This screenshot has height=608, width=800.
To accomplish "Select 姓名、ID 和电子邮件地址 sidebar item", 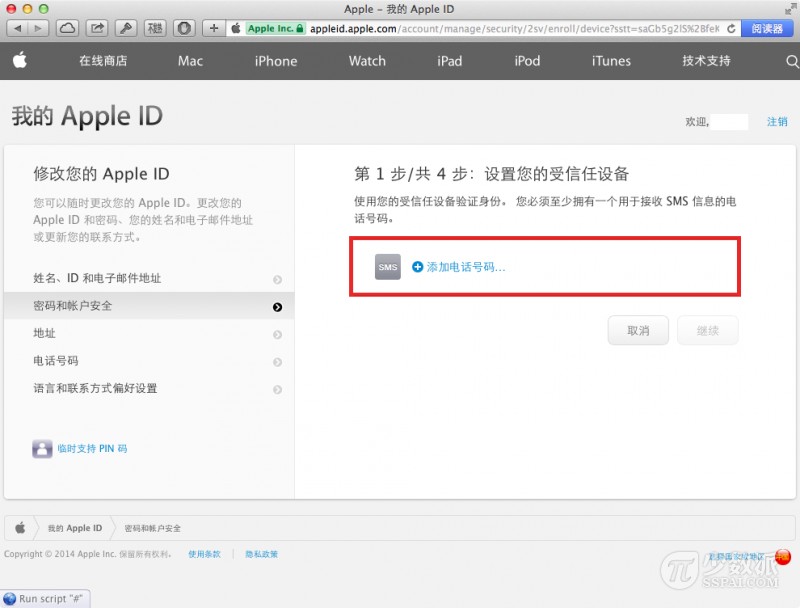I will click(149, 278).
